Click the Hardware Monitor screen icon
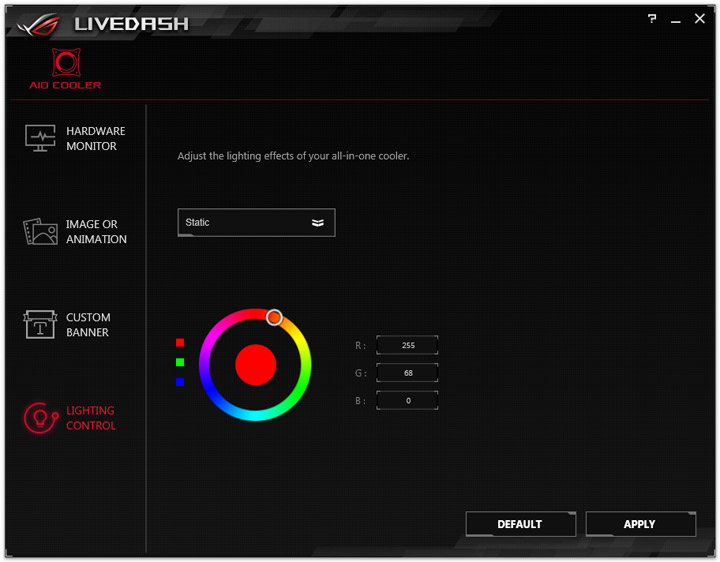720x562 pixels. [x=40, y=138]
